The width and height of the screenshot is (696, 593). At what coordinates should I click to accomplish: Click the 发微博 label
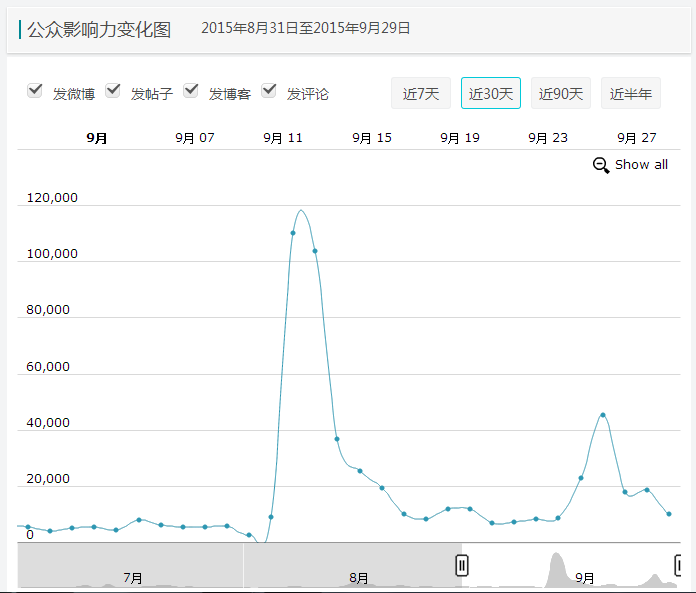[x=74, y=94]
